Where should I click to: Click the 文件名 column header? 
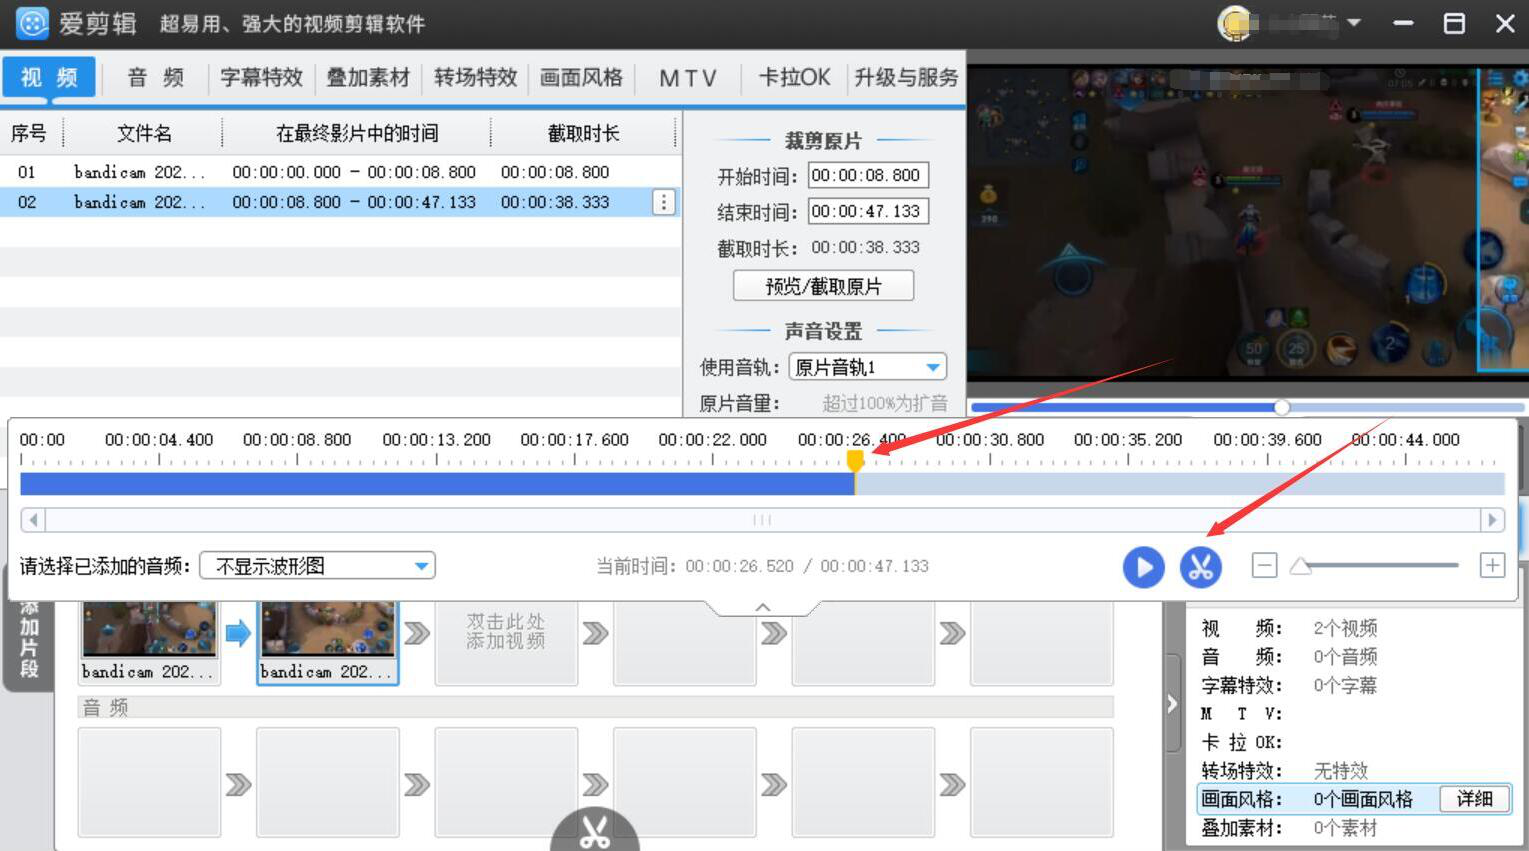pos(144,133)
